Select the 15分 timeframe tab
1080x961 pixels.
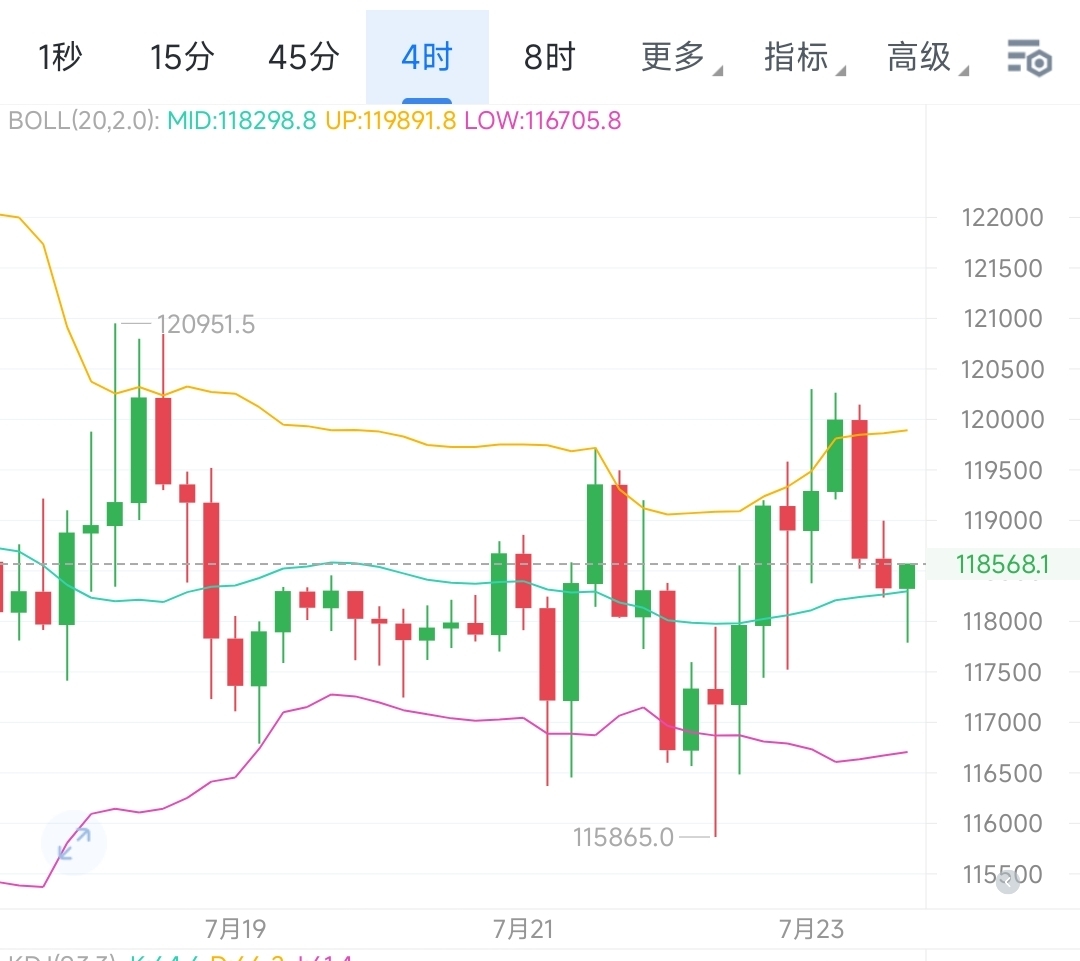click(x=181, y=58)
